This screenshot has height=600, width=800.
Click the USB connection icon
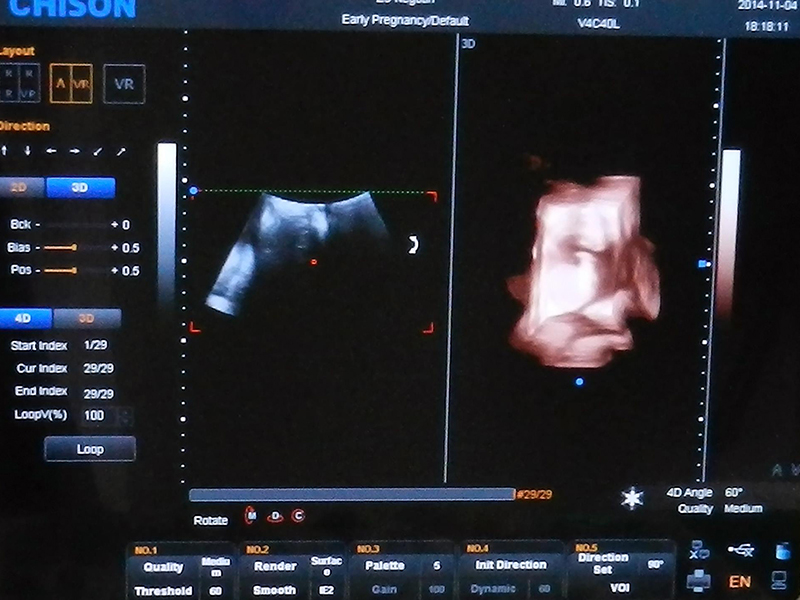742,549
